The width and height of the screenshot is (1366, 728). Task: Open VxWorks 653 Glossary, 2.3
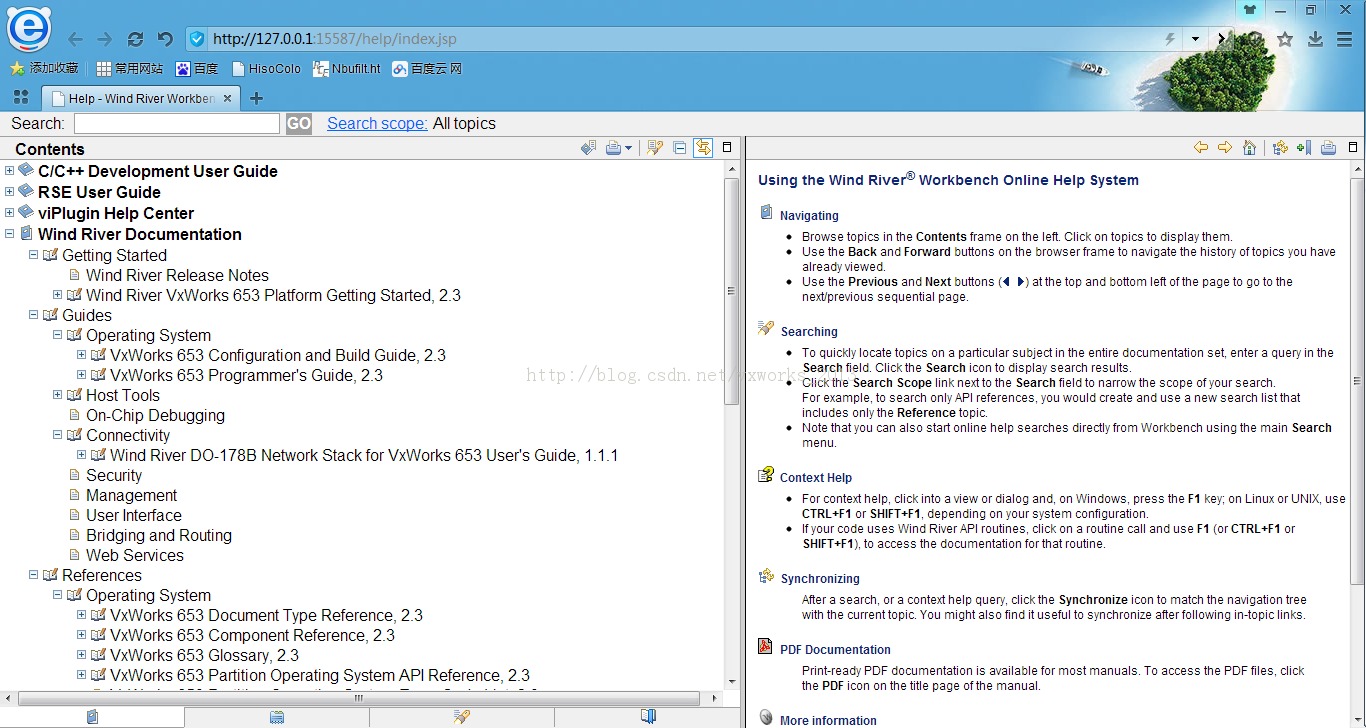click(204, 655)
